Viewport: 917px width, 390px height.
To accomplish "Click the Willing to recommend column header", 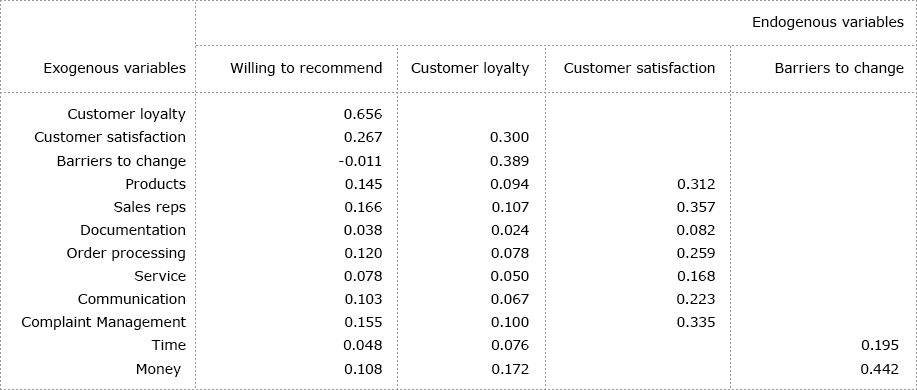I will pos(306,68).
